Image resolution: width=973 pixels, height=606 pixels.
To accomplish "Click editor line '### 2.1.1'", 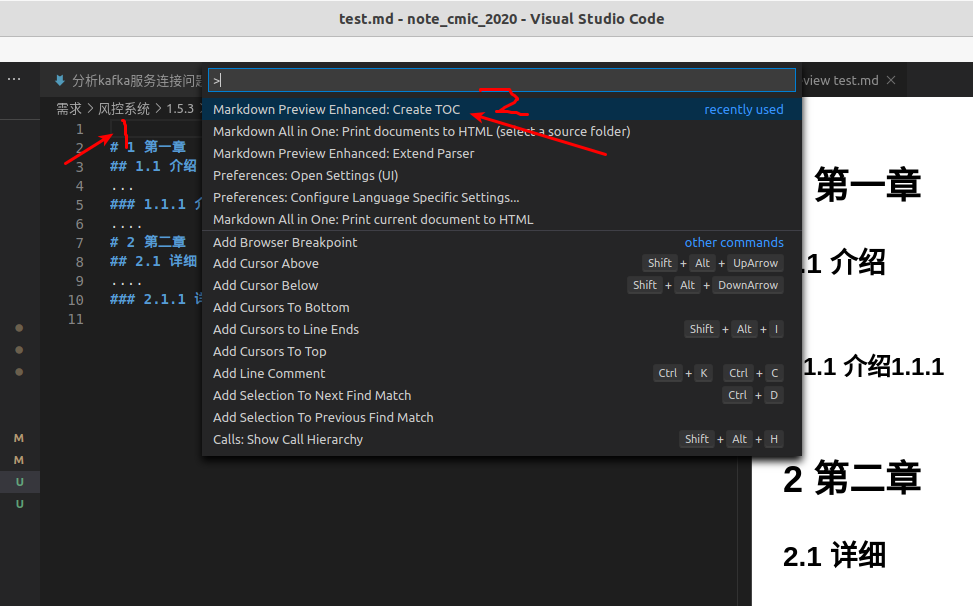I will [156, 299].
